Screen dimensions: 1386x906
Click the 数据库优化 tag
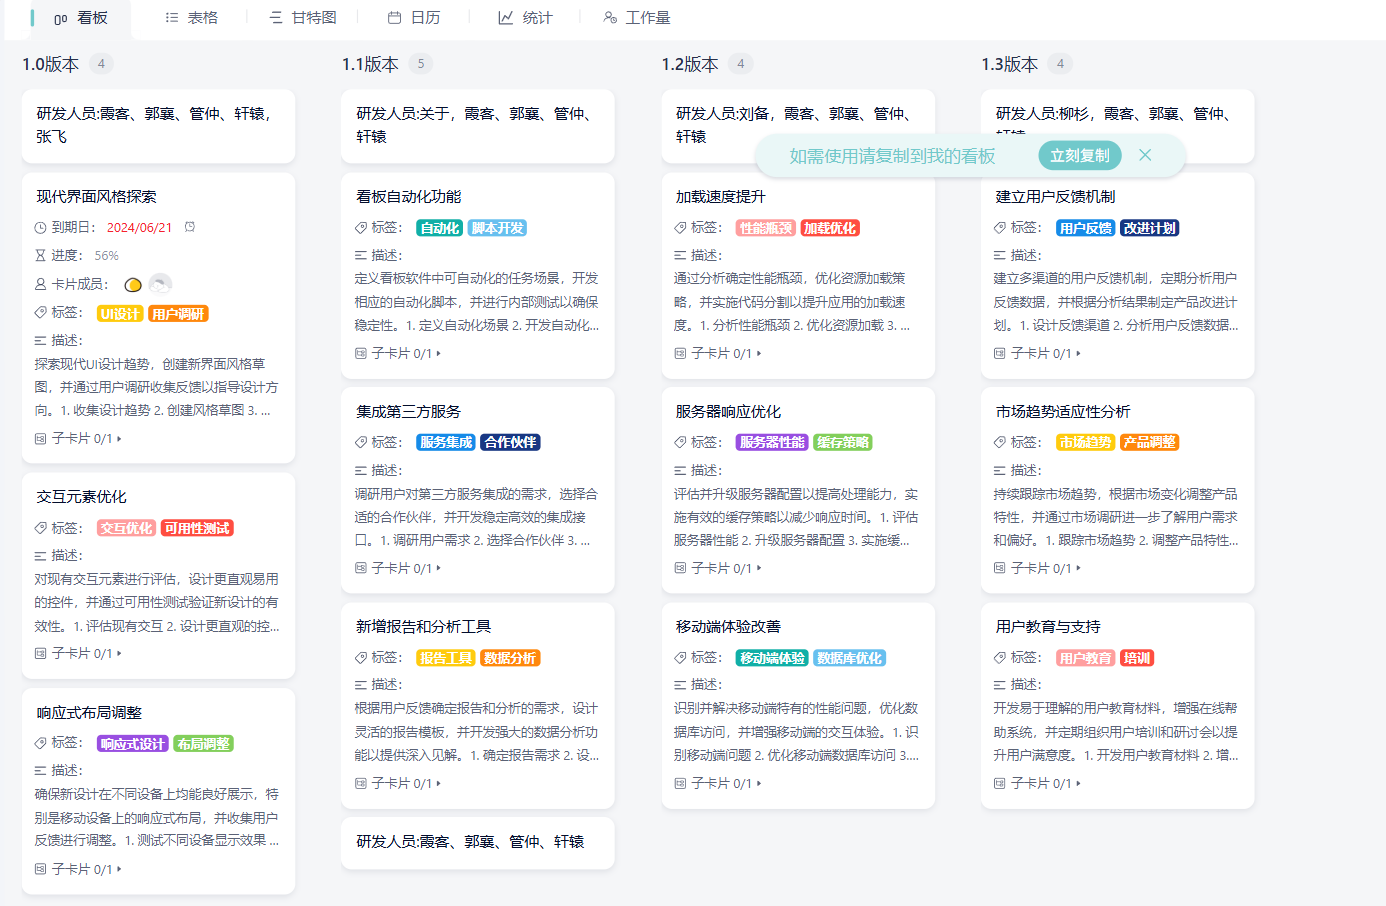point(850,658)
